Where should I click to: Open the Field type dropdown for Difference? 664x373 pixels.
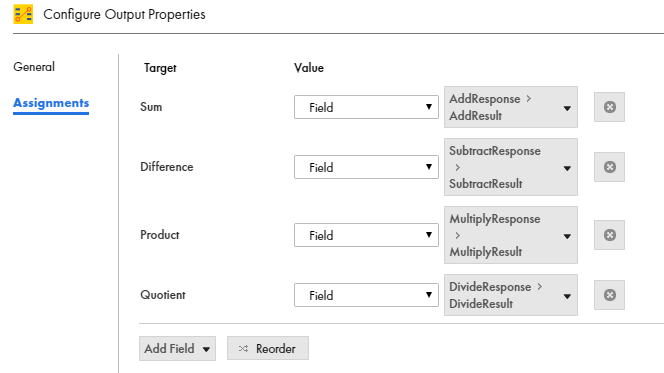tap(366, 167)
